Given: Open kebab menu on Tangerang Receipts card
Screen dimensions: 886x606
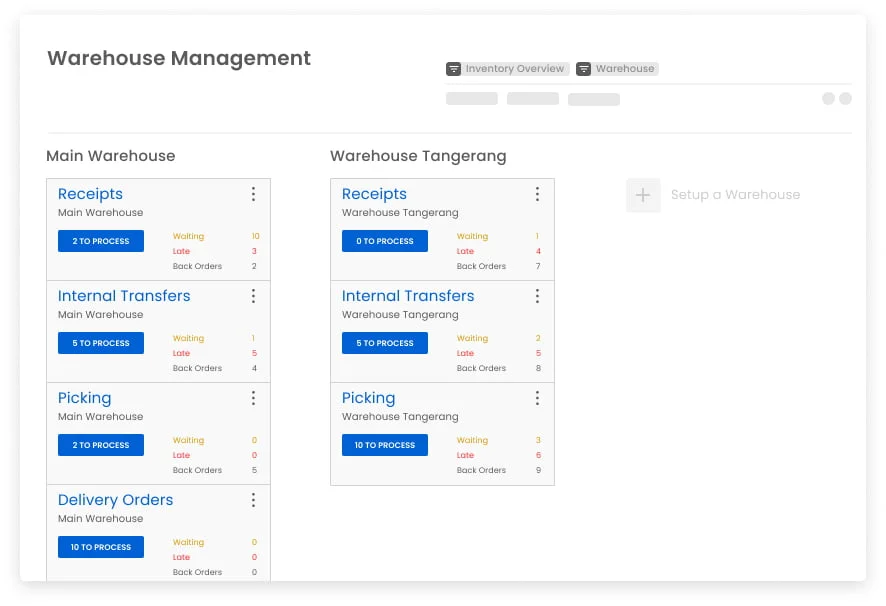Looking at the screenshot, I should click(537, 194).
